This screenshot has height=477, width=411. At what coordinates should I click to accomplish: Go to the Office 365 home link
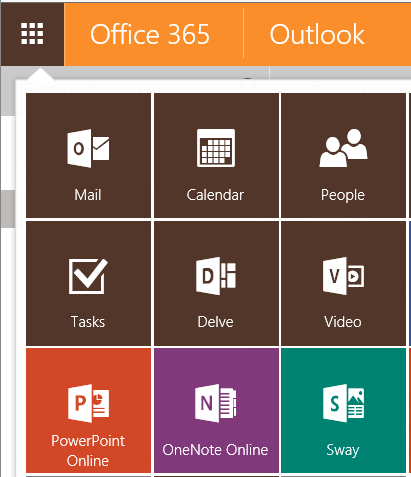pyautogui.click(x=150, y=34)
